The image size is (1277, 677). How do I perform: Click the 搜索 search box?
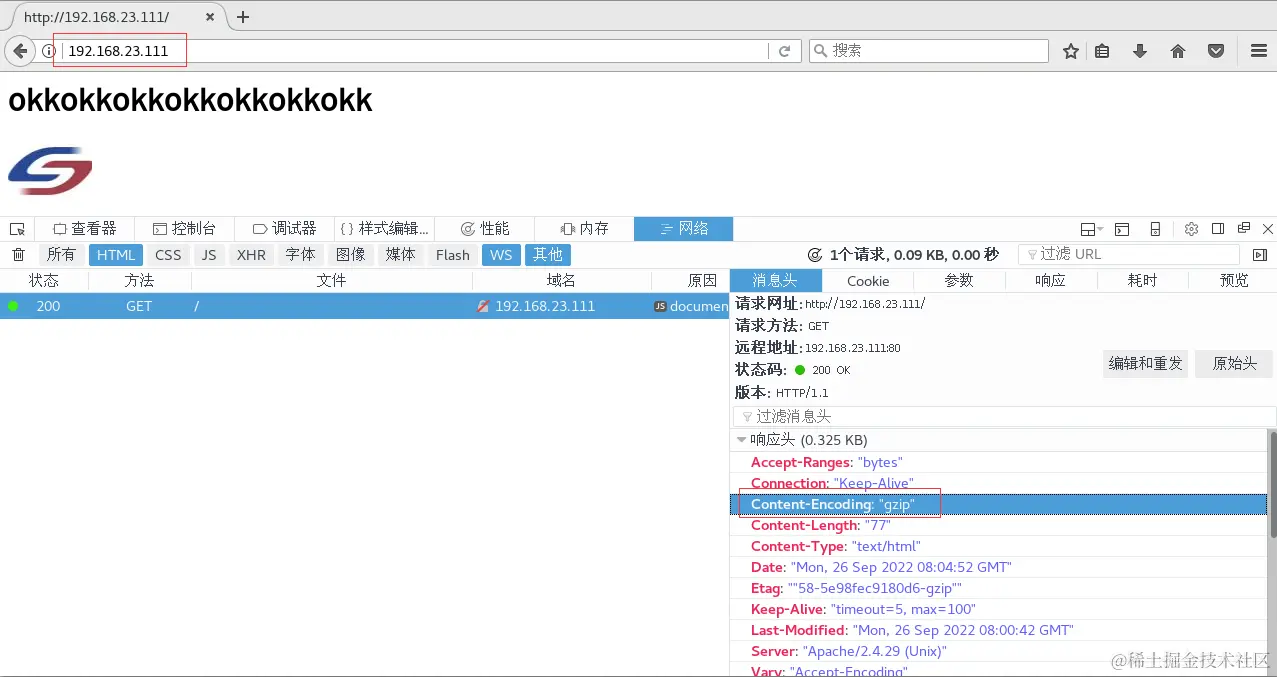(x=929, y=51)
